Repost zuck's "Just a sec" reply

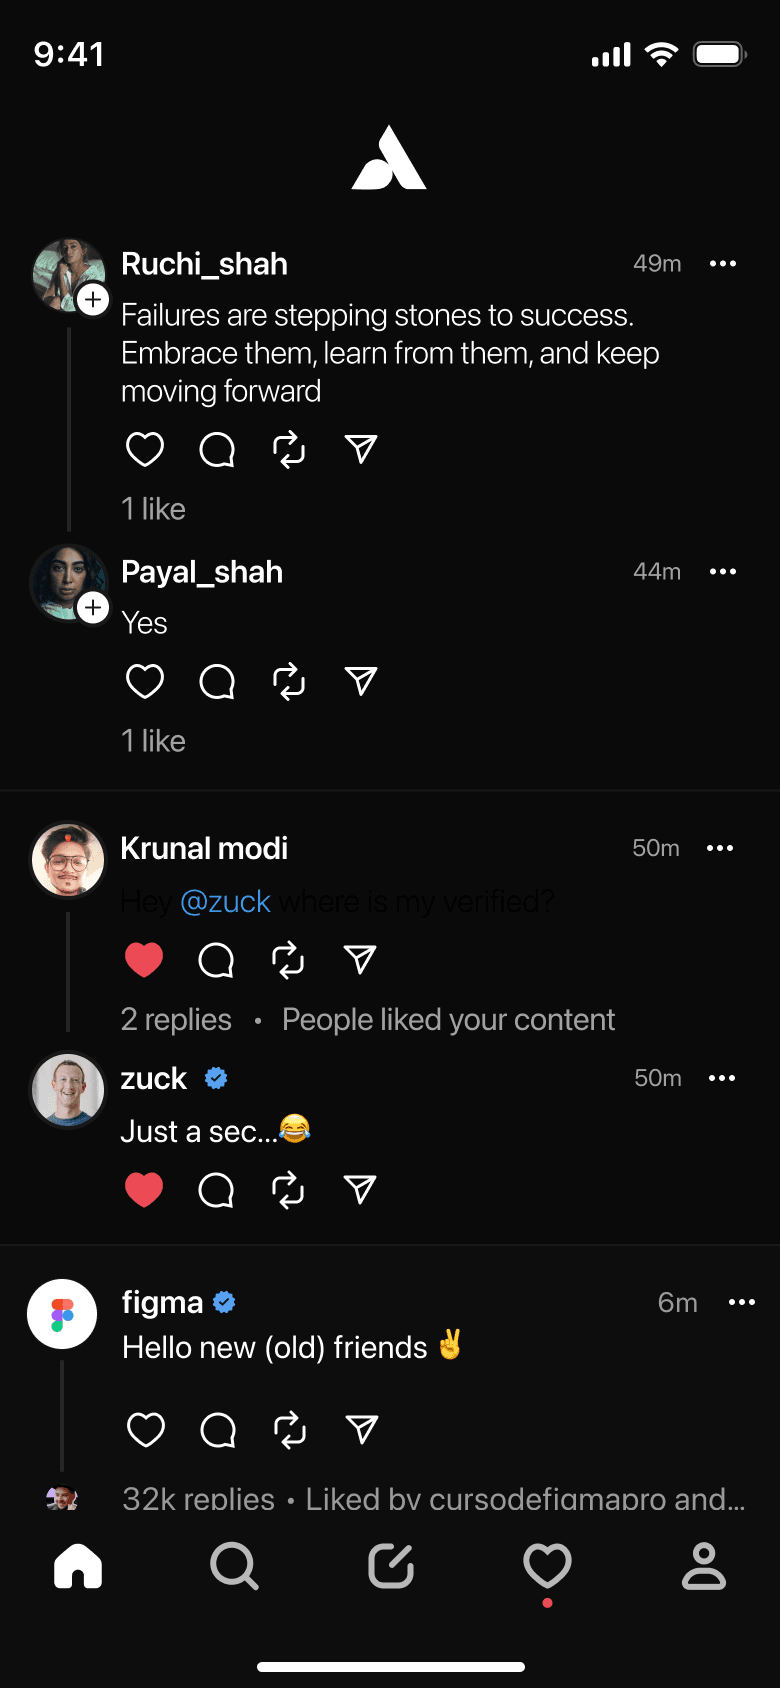[x=288, y=1190]
